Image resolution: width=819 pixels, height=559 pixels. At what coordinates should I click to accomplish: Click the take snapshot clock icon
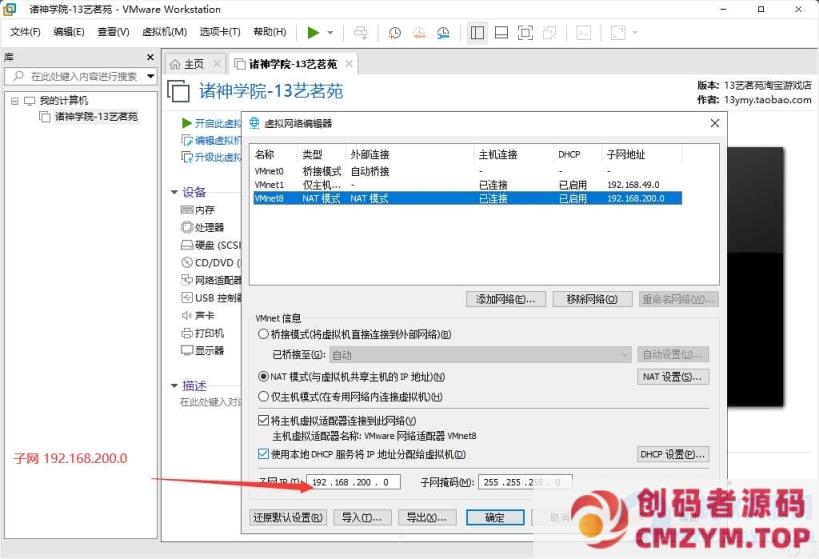(x=394, y=33)
